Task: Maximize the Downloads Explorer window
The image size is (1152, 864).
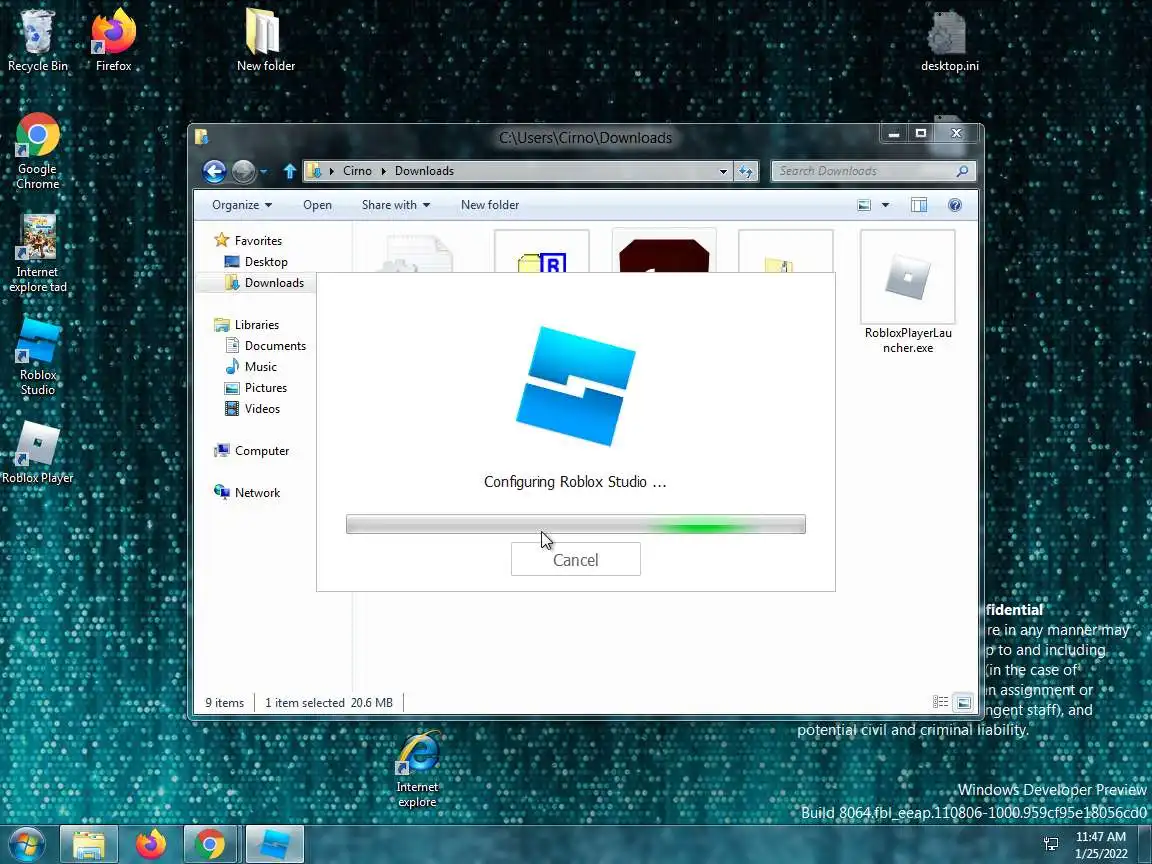Action: pyautogui.click(x=921, y=133)
